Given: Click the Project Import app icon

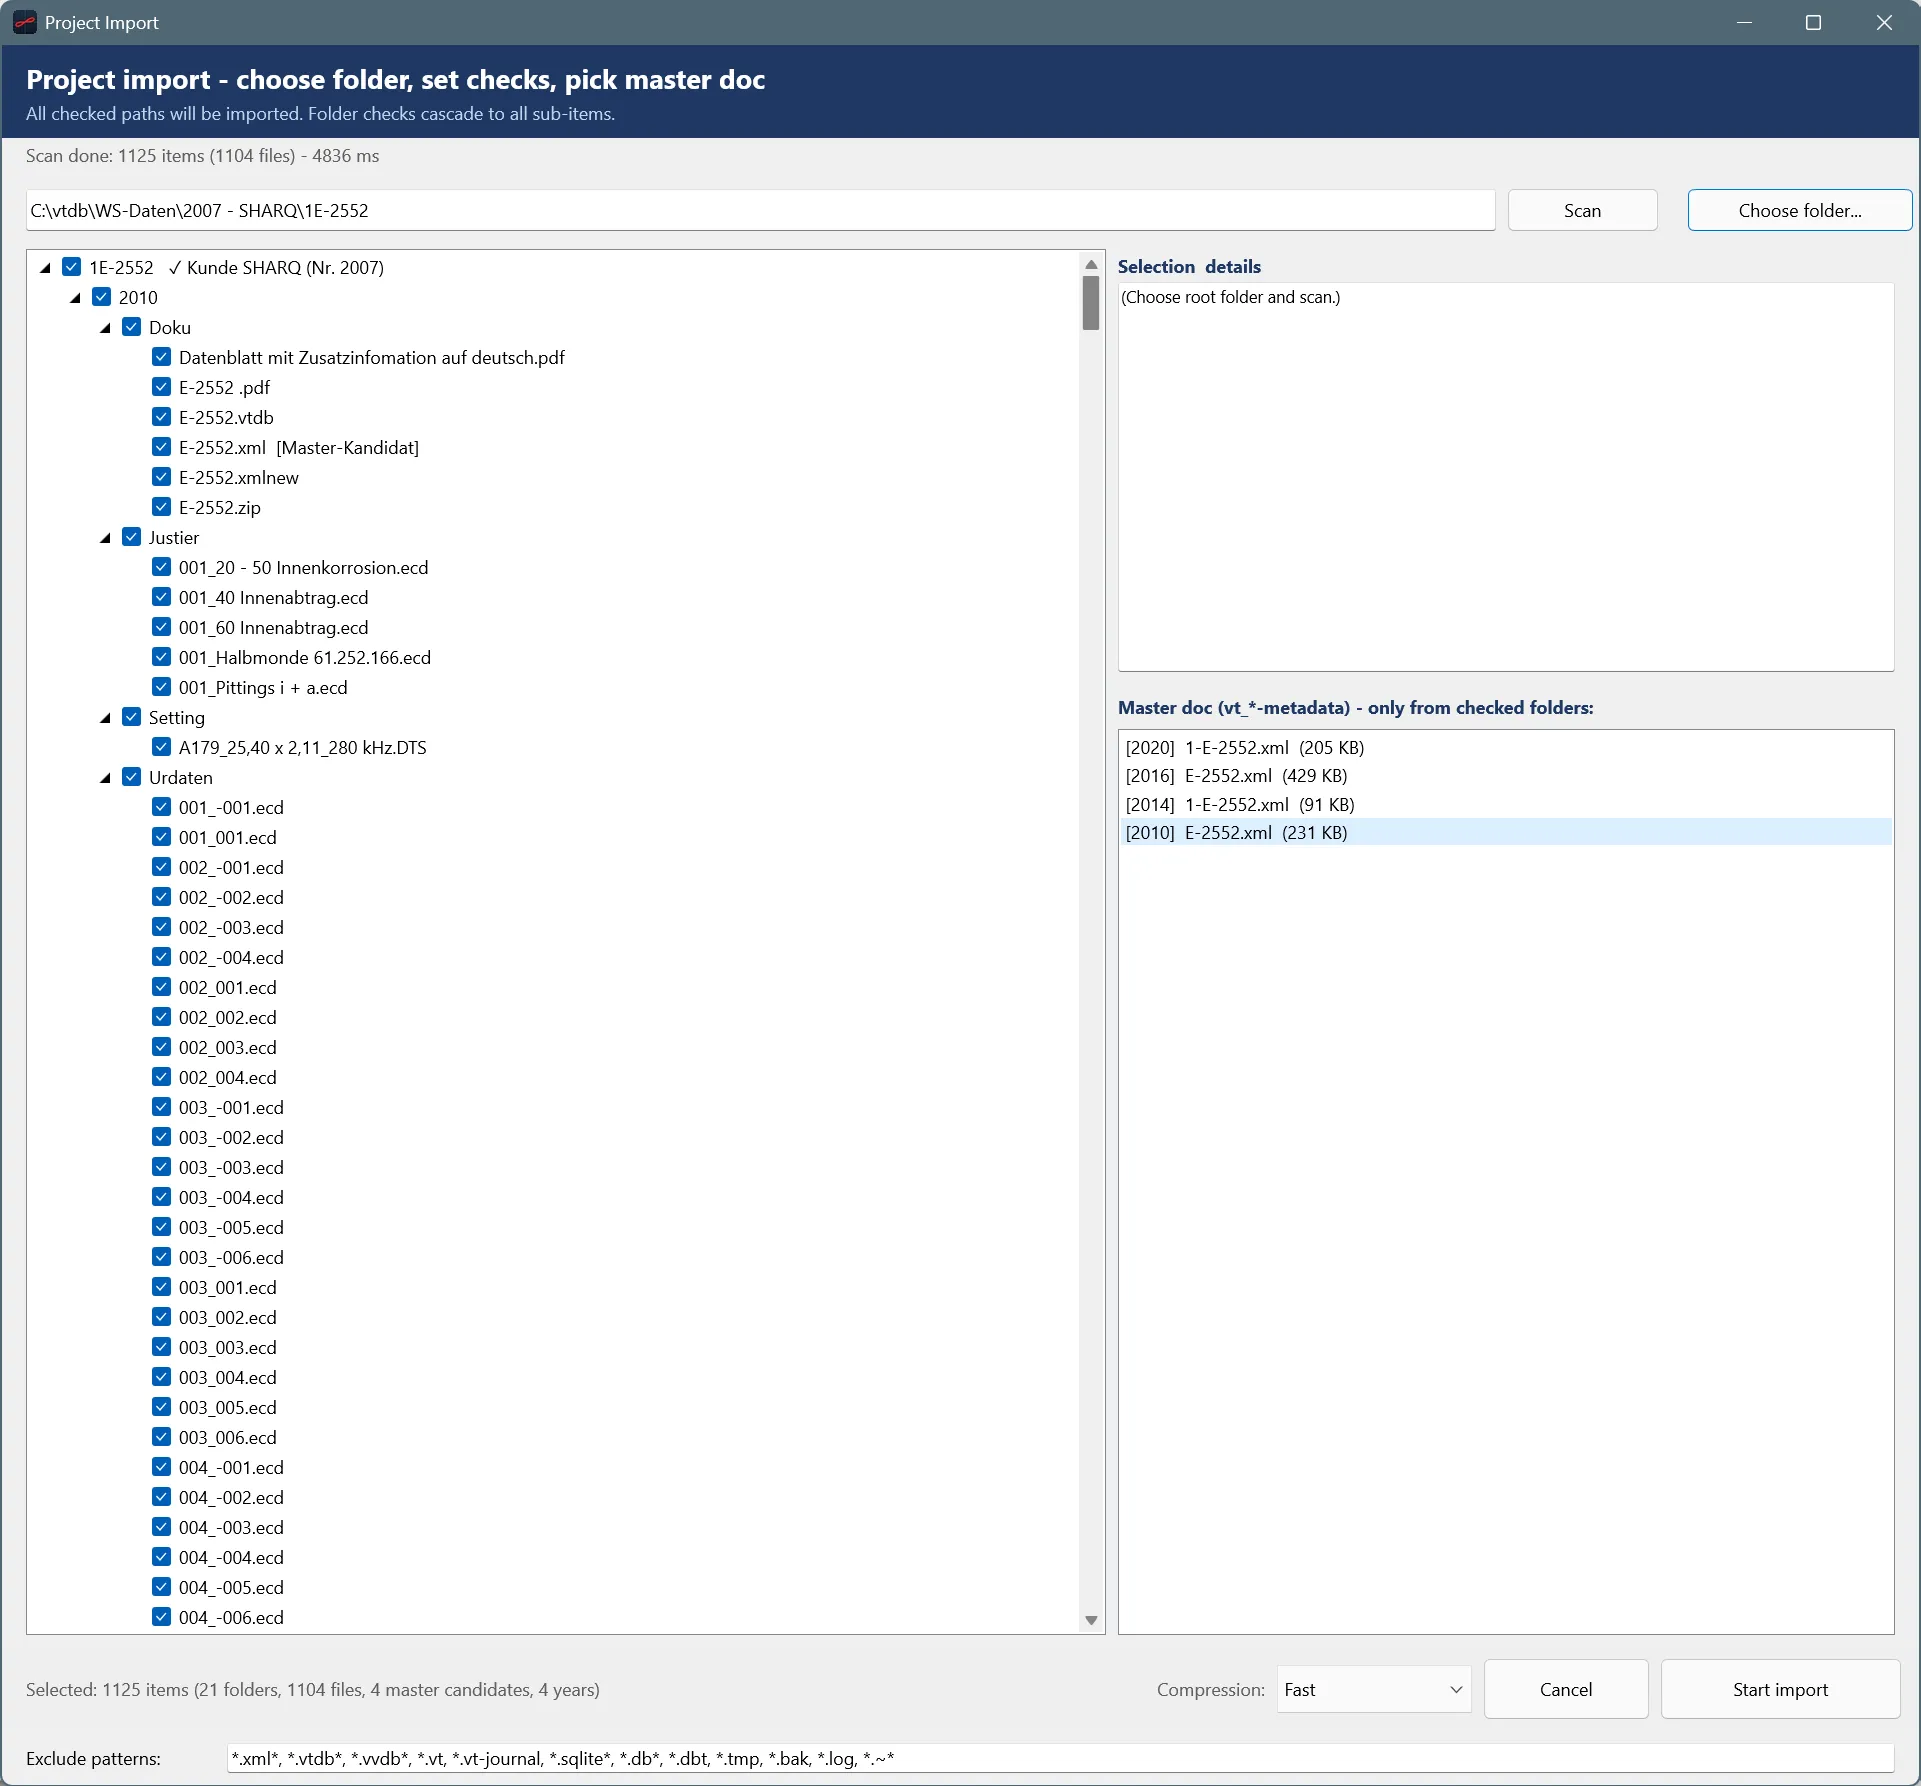Looking at the screenshot, I should click(25, 22).
